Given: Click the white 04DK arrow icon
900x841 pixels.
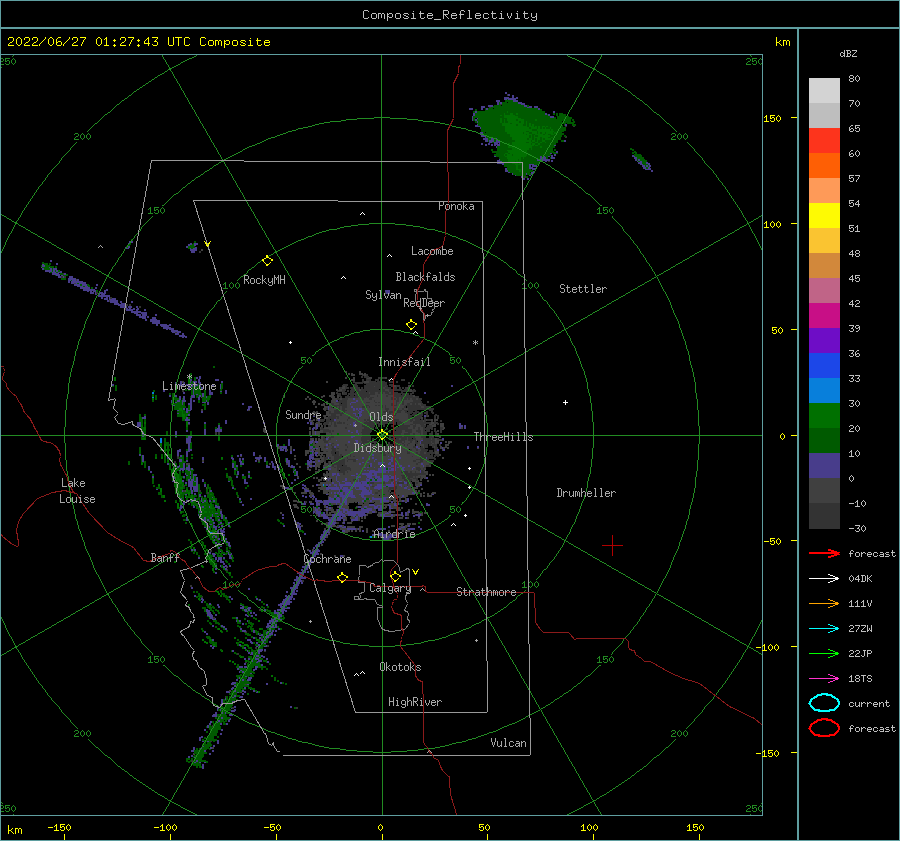Looking at the screenshot, I should 824,579.
